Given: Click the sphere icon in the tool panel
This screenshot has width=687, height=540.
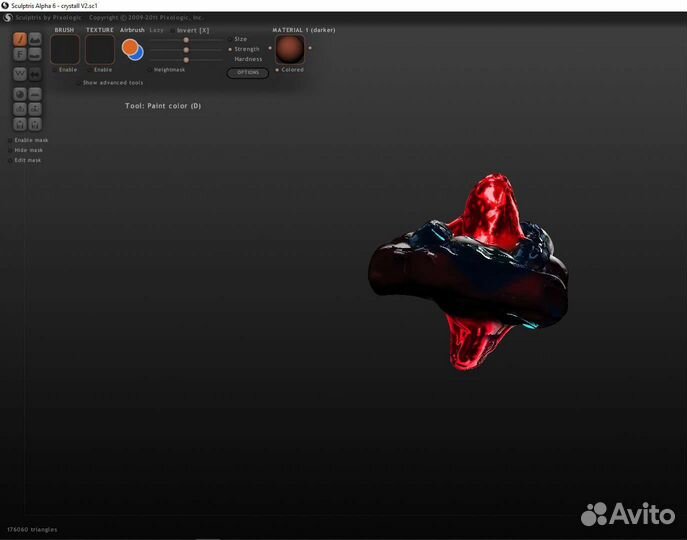Looking at the screenshot, I should (20, 93).
